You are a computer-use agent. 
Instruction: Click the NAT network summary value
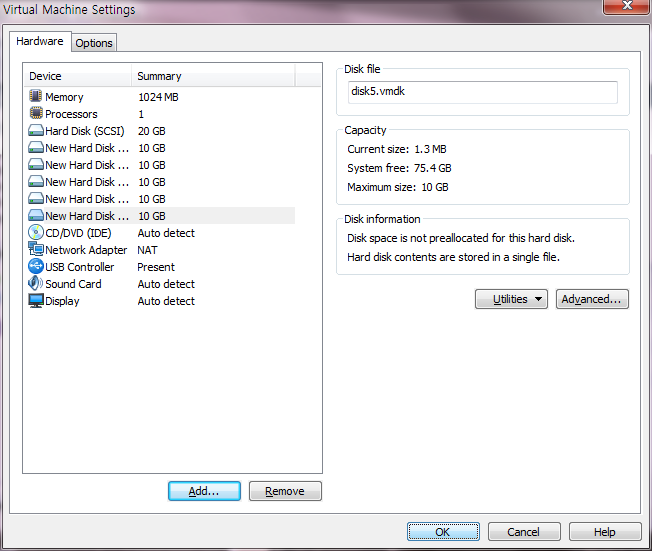[148, 250]
